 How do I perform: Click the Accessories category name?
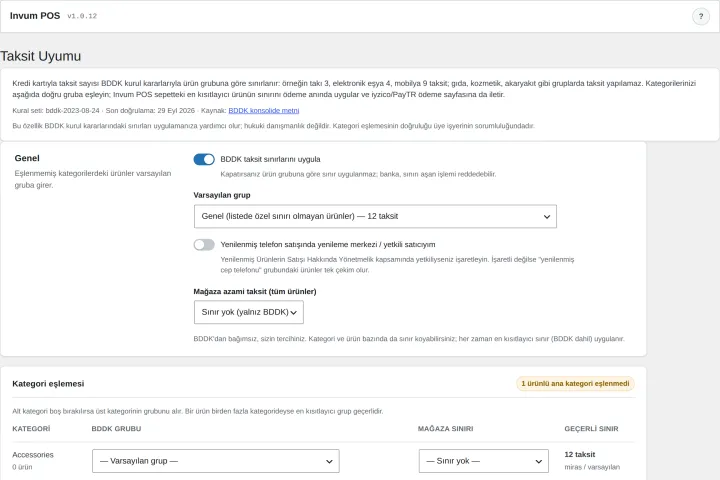point(33,455)
